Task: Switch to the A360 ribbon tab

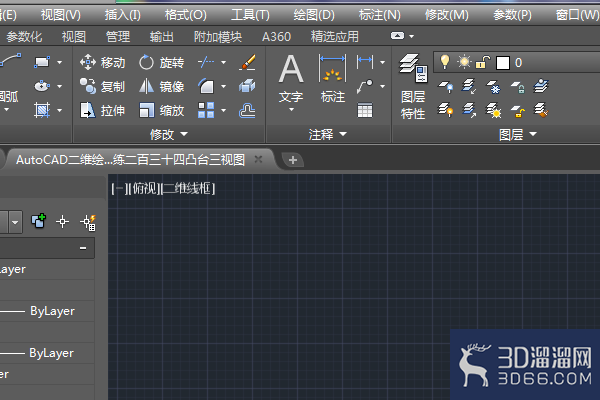Action: tap(276, 37)
